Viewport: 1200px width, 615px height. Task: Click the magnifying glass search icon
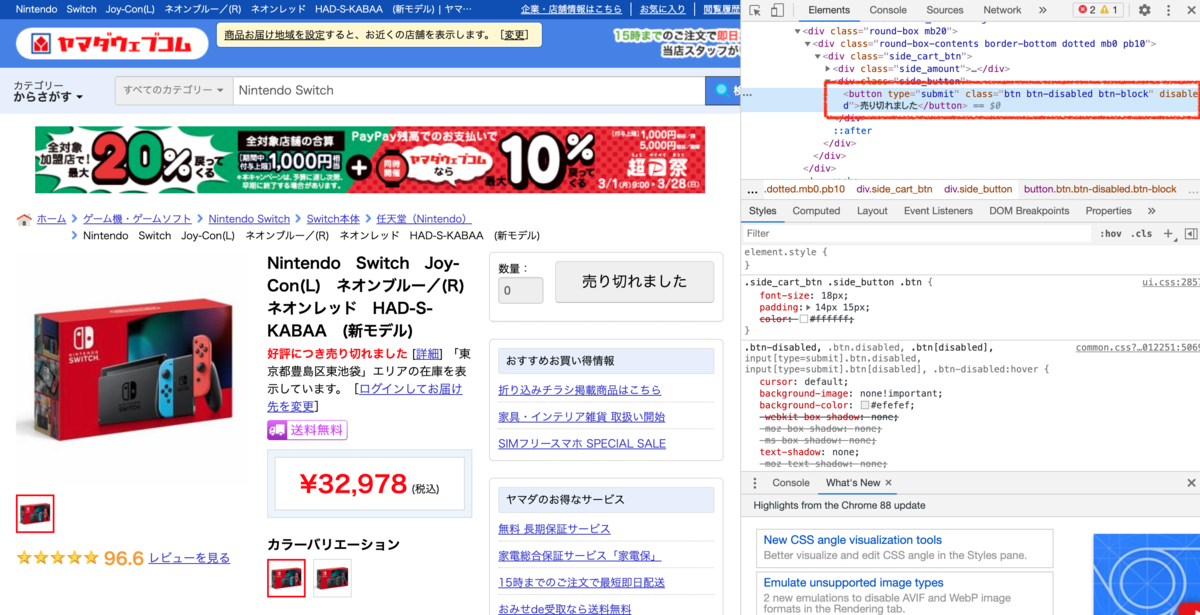coord(722,90)
